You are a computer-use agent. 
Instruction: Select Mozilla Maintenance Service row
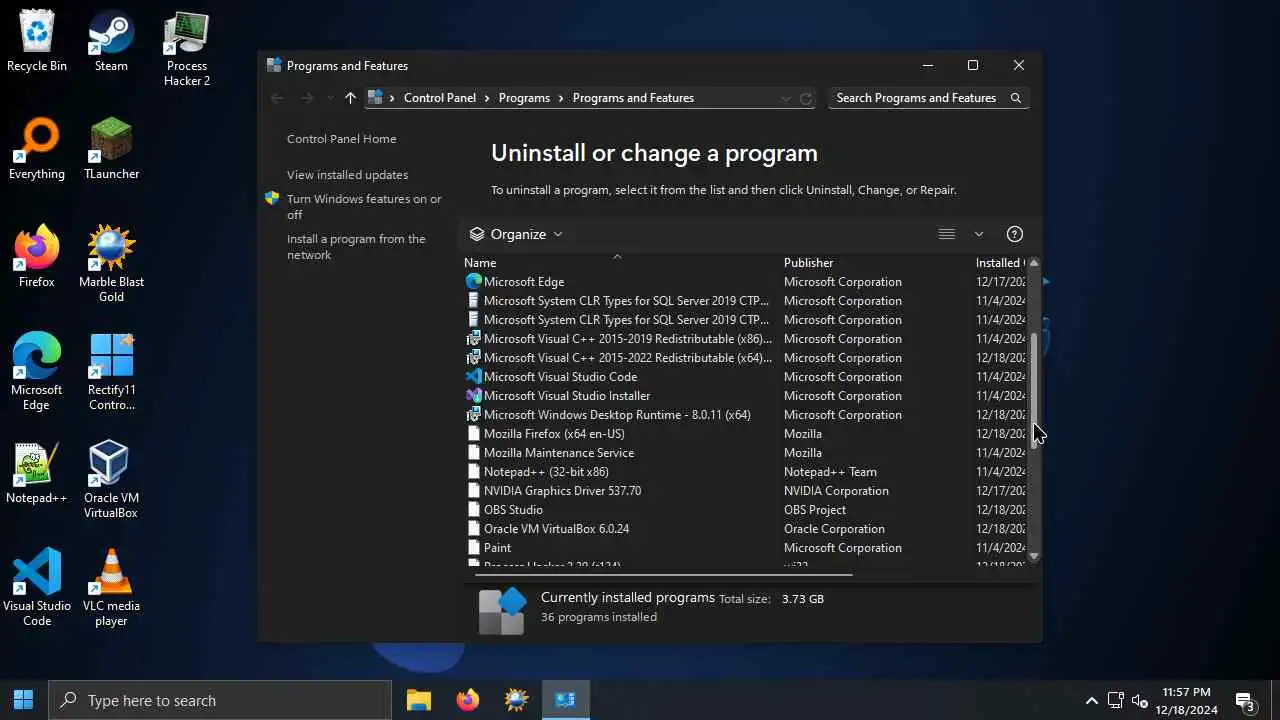[x=744, y=453]
